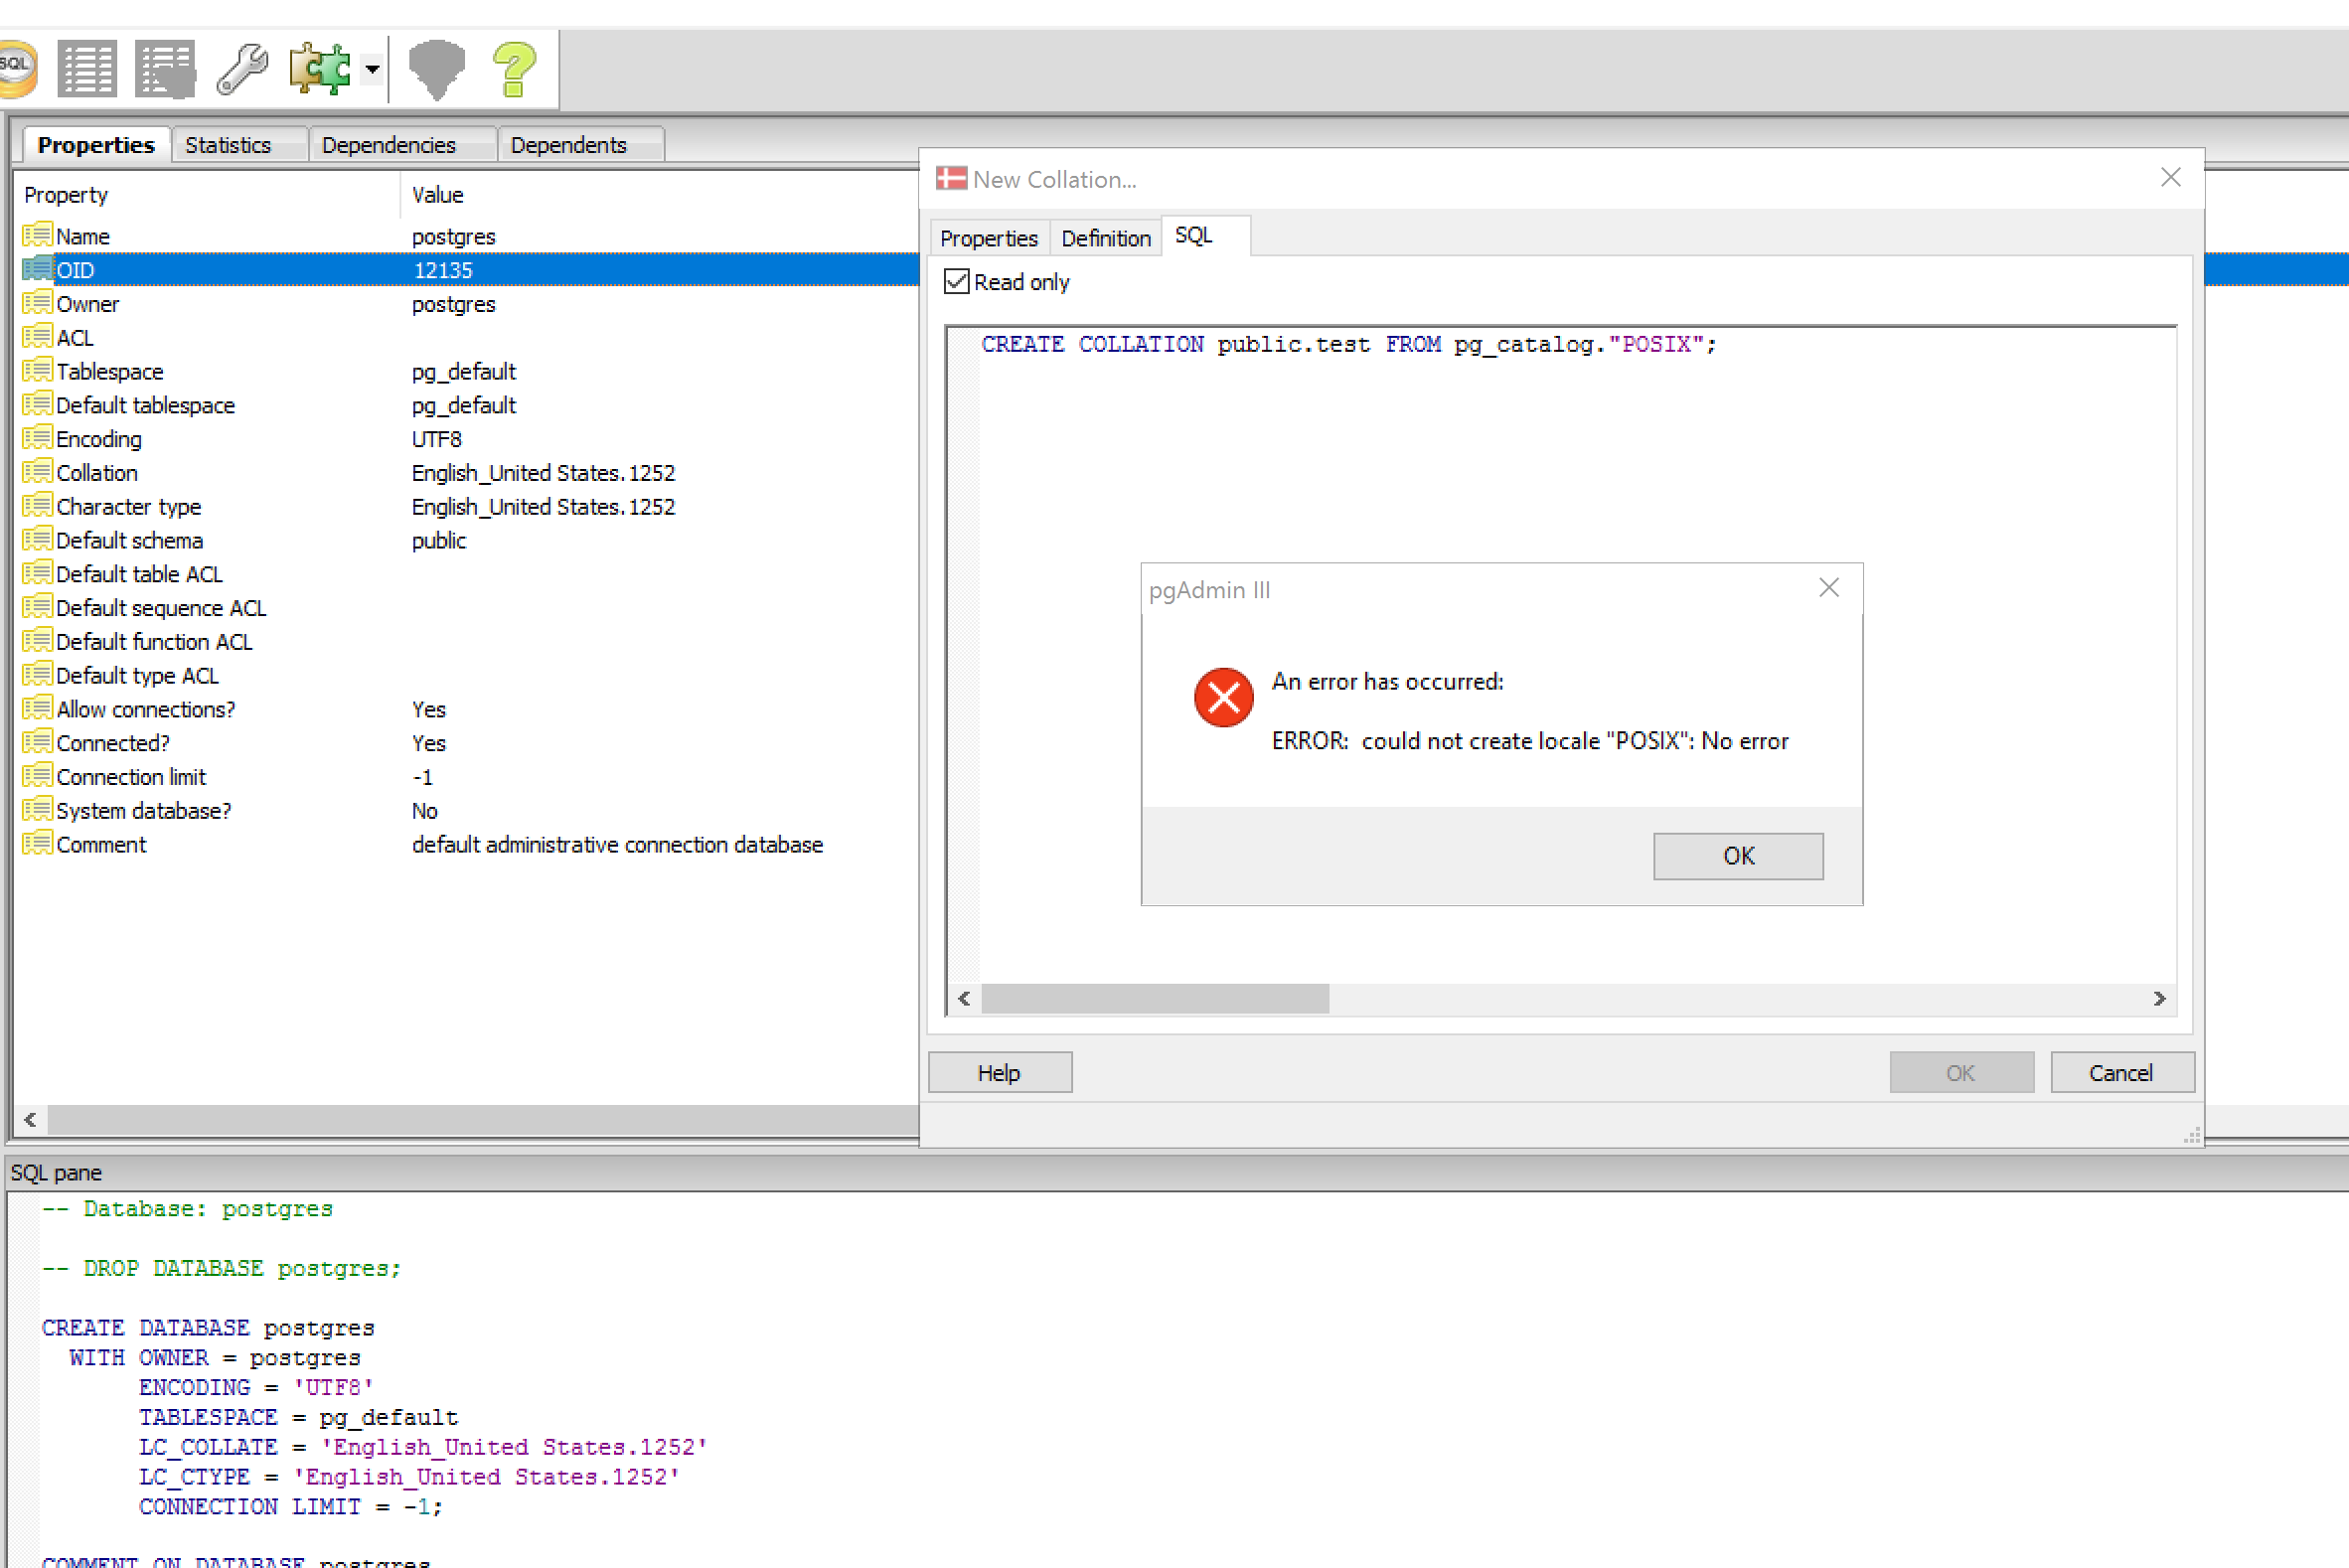Open the maintenance wrench tool
Viewport: 2349px width, 1568px height.
coord(242,68)
